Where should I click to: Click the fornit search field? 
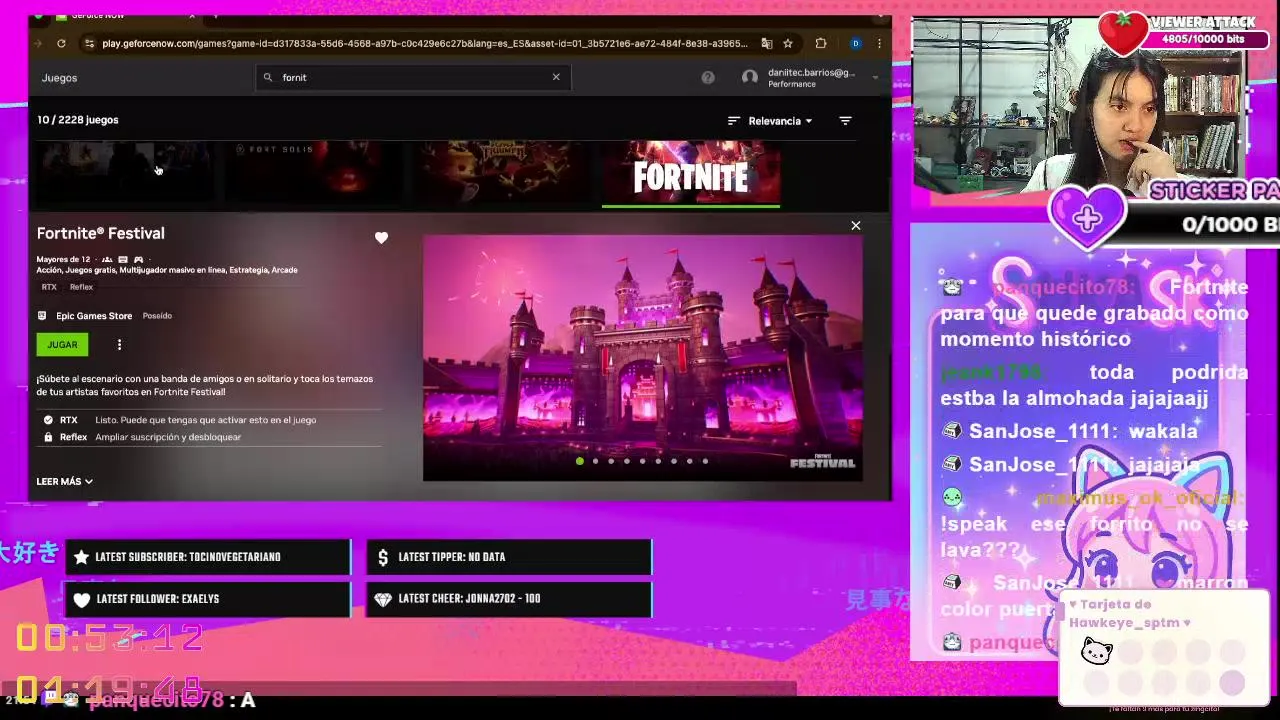pos(413,77)
